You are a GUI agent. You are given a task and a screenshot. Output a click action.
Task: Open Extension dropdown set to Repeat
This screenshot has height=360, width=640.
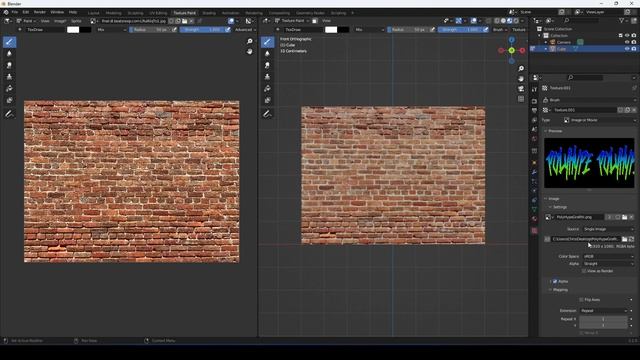click(x=603, y=311)
